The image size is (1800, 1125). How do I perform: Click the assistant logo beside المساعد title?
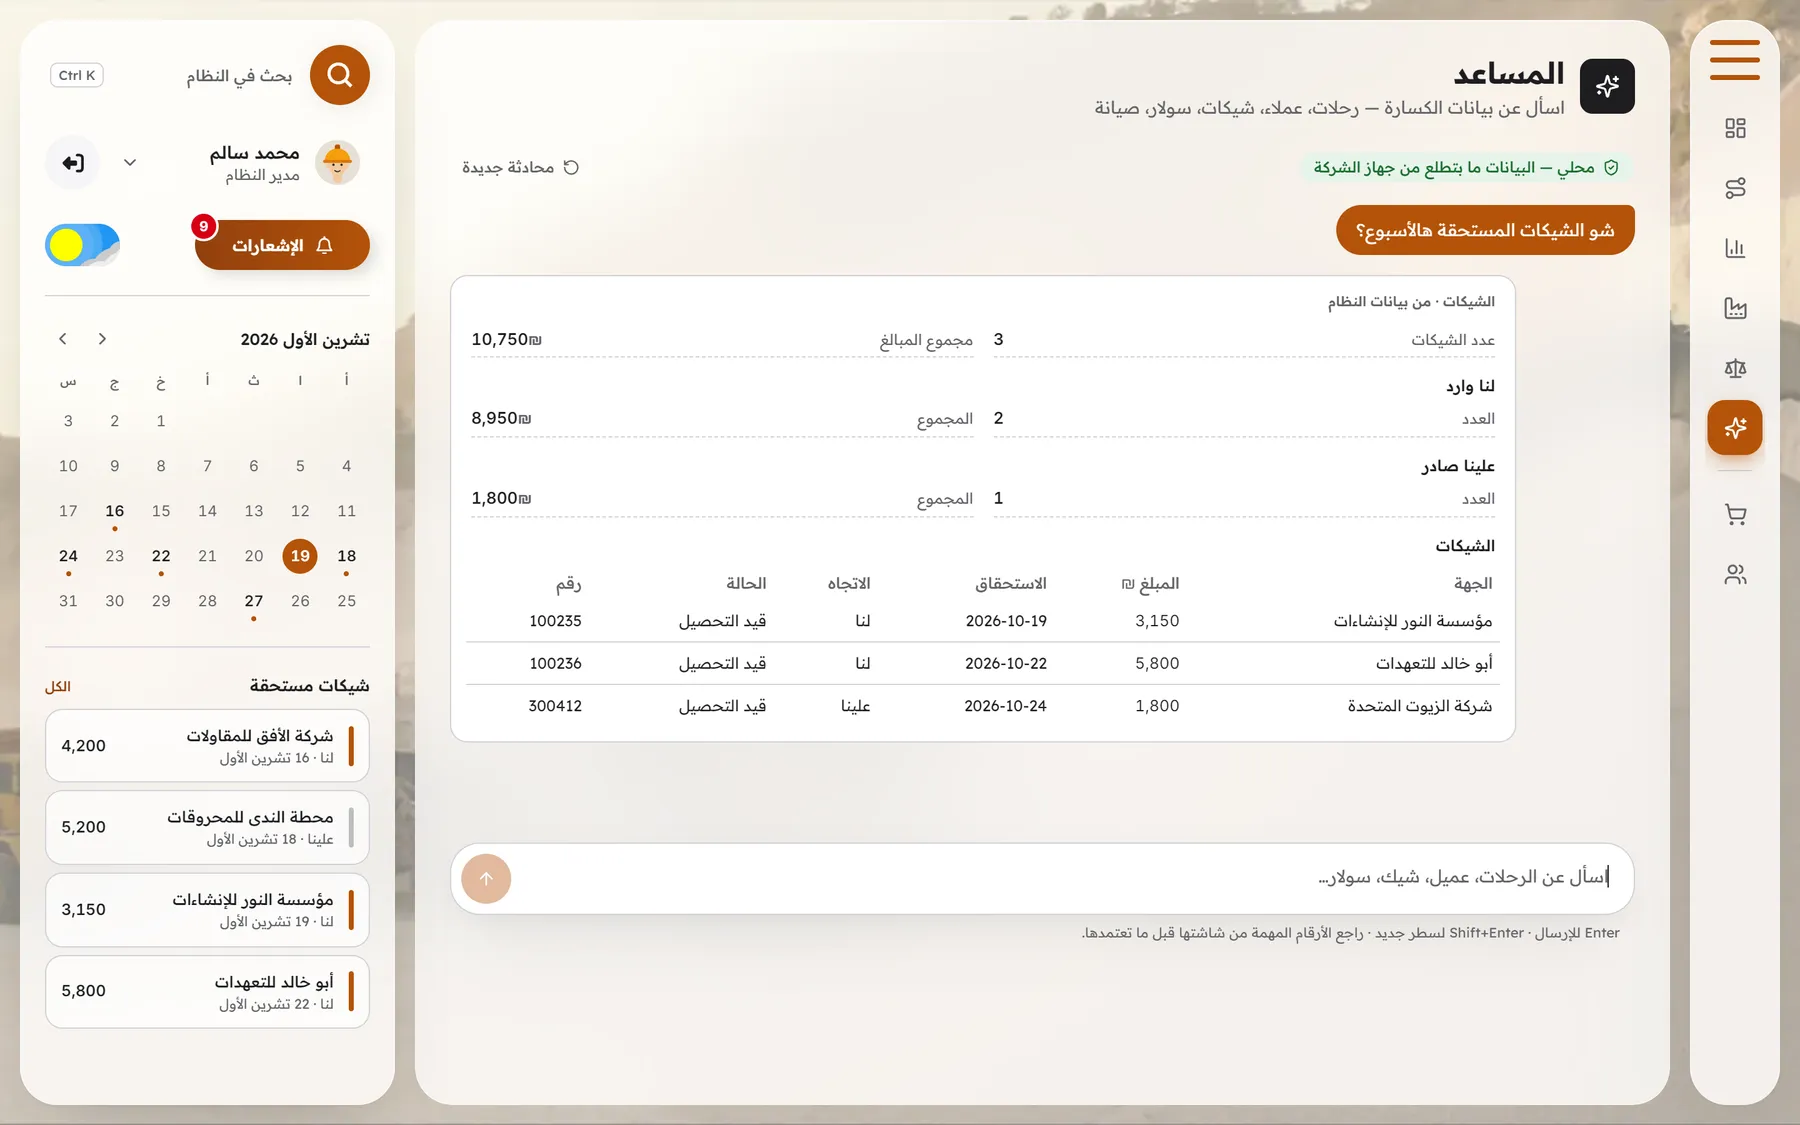[1607, 86]
